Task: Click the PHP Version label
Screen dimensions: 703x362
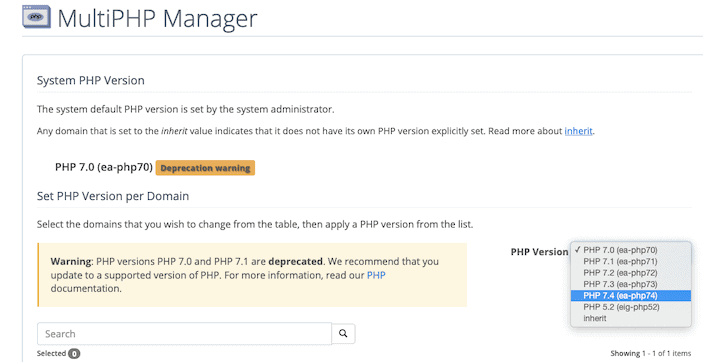Action: tap(539, 252)
